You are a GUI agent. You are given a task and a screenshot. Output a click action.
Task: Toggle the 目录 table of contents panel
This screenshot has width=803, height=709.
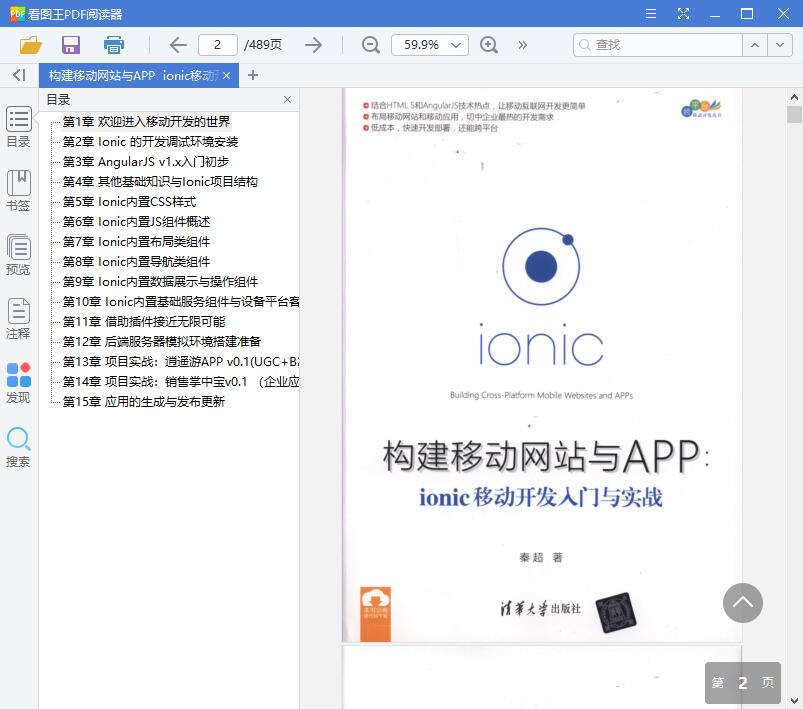click(18, 128)
